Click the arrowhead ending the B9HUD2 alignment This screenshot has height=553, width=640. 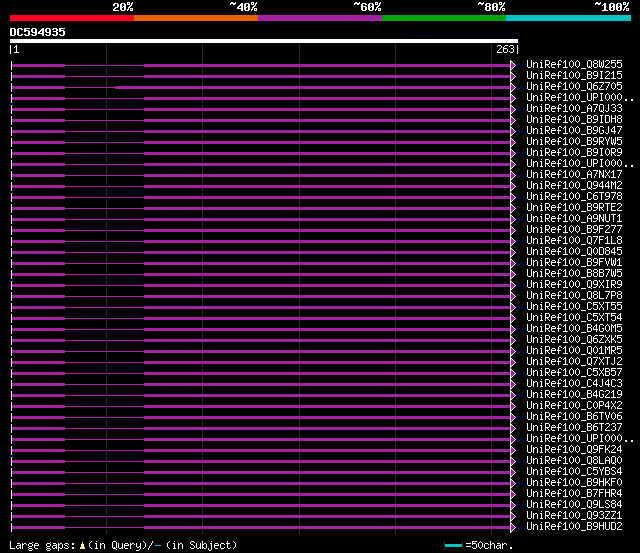click(x=513, y=527)
